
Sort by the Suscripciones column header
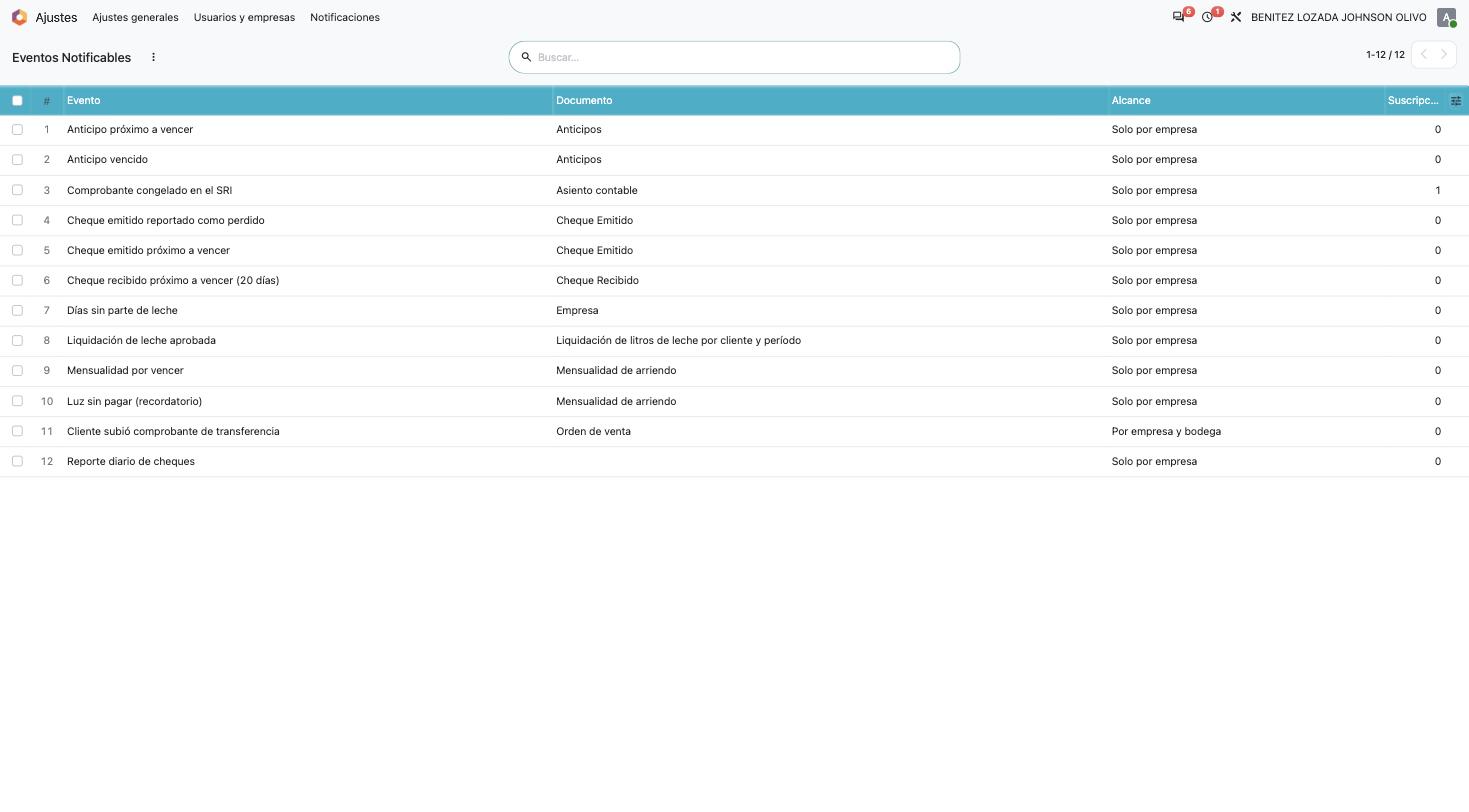pyautogui.click(x=1413, y=100)
